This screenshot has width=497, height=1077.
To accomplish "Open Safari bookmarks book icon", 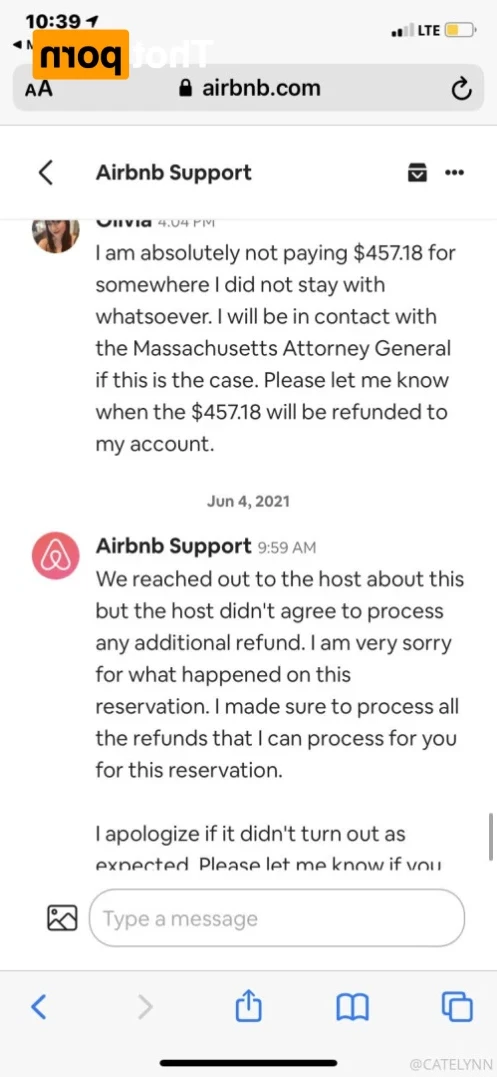I will tap(353, 1008).
